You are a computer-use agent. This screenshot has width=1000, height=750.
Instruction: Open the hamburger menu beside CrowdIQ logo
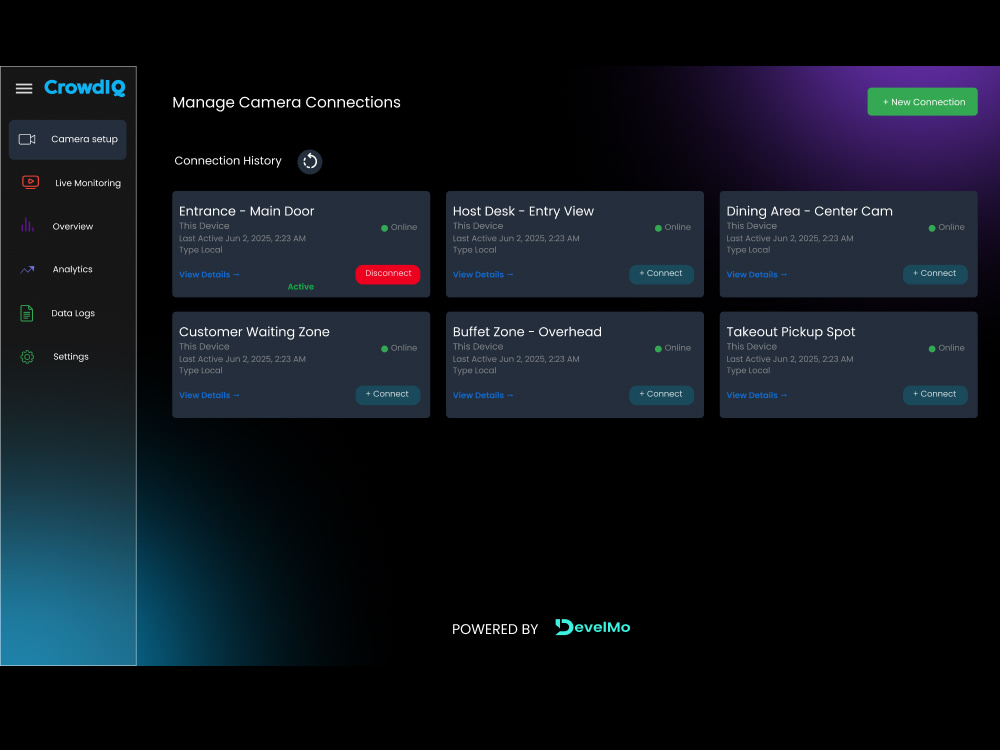[24, 88]
